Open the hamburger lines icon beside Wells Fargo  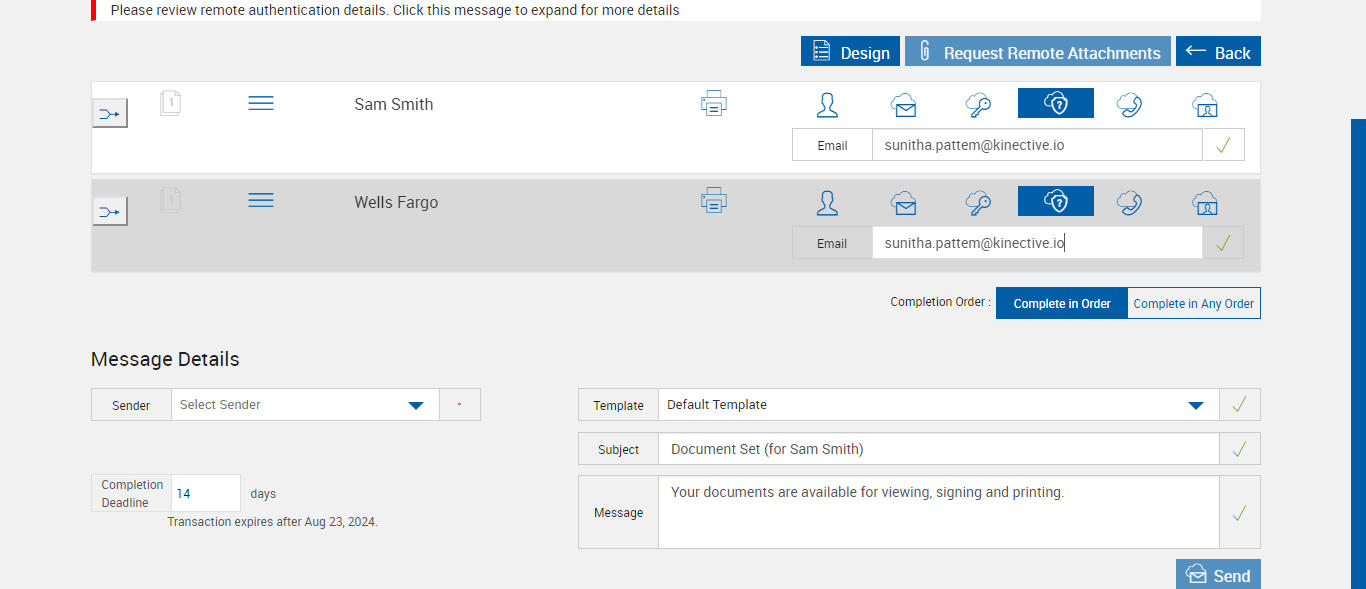tap(261, 201)
